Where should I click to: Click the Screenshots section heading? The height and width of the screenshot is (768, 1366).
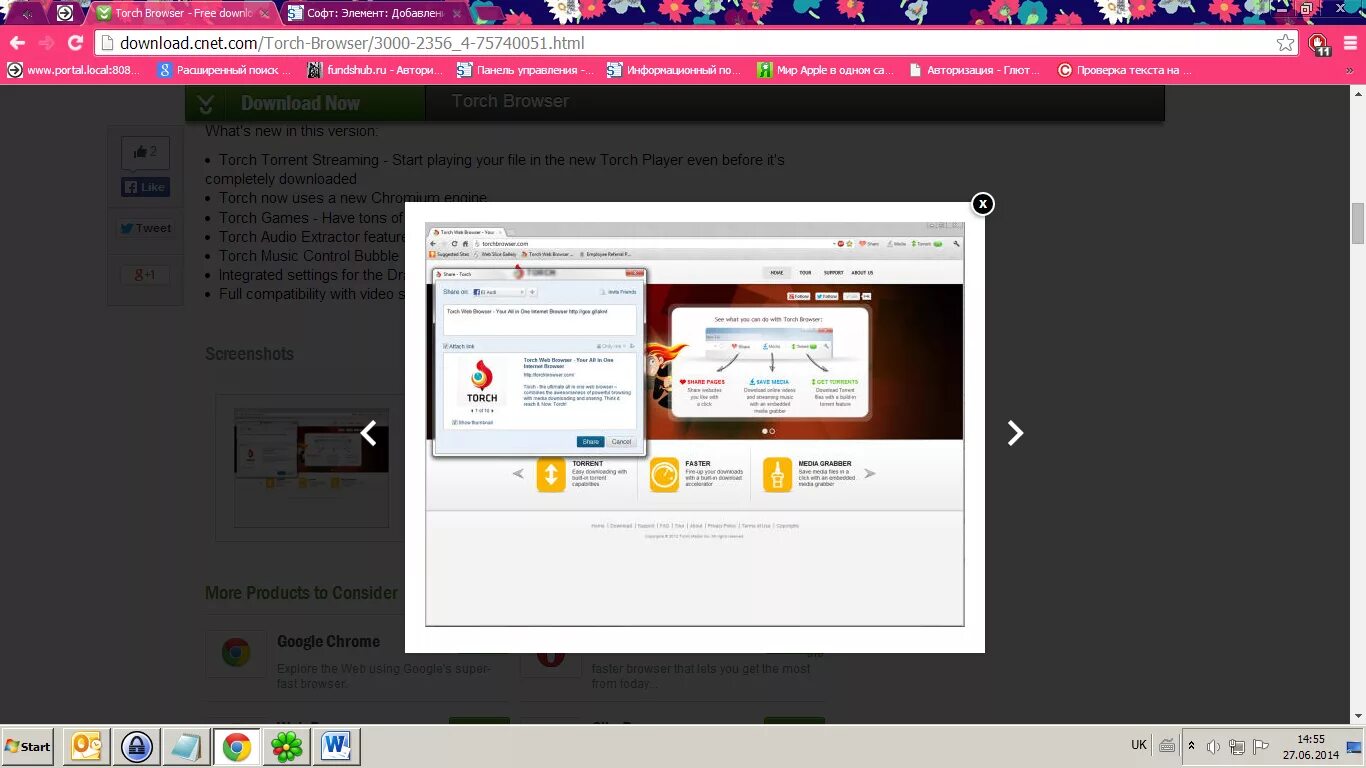pyautogui.click(x=249, y=354)
